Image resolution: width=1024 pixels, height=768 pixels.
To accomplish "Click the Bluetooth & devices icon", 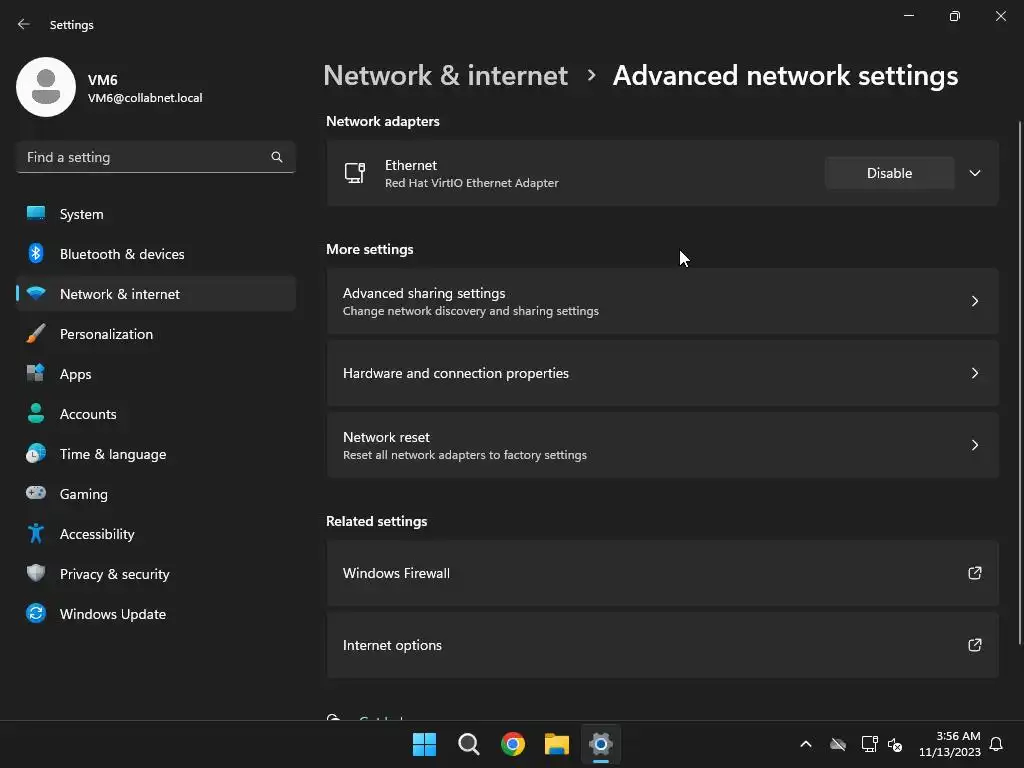I will tap(36, 254).
